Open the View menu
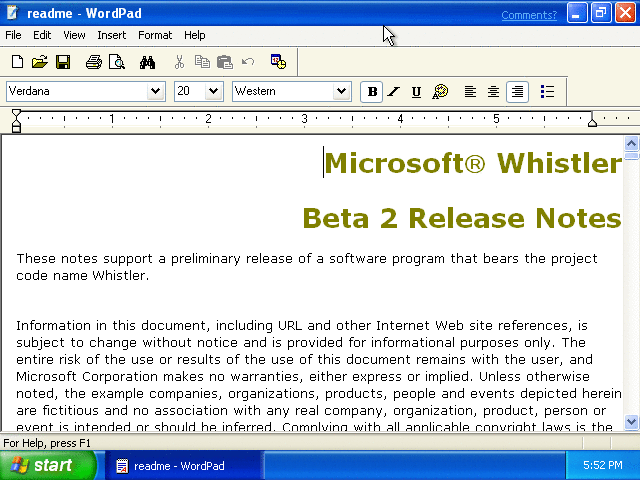This screenshot has height=480, width=640. pyautogui.click(x=74, y=36)
